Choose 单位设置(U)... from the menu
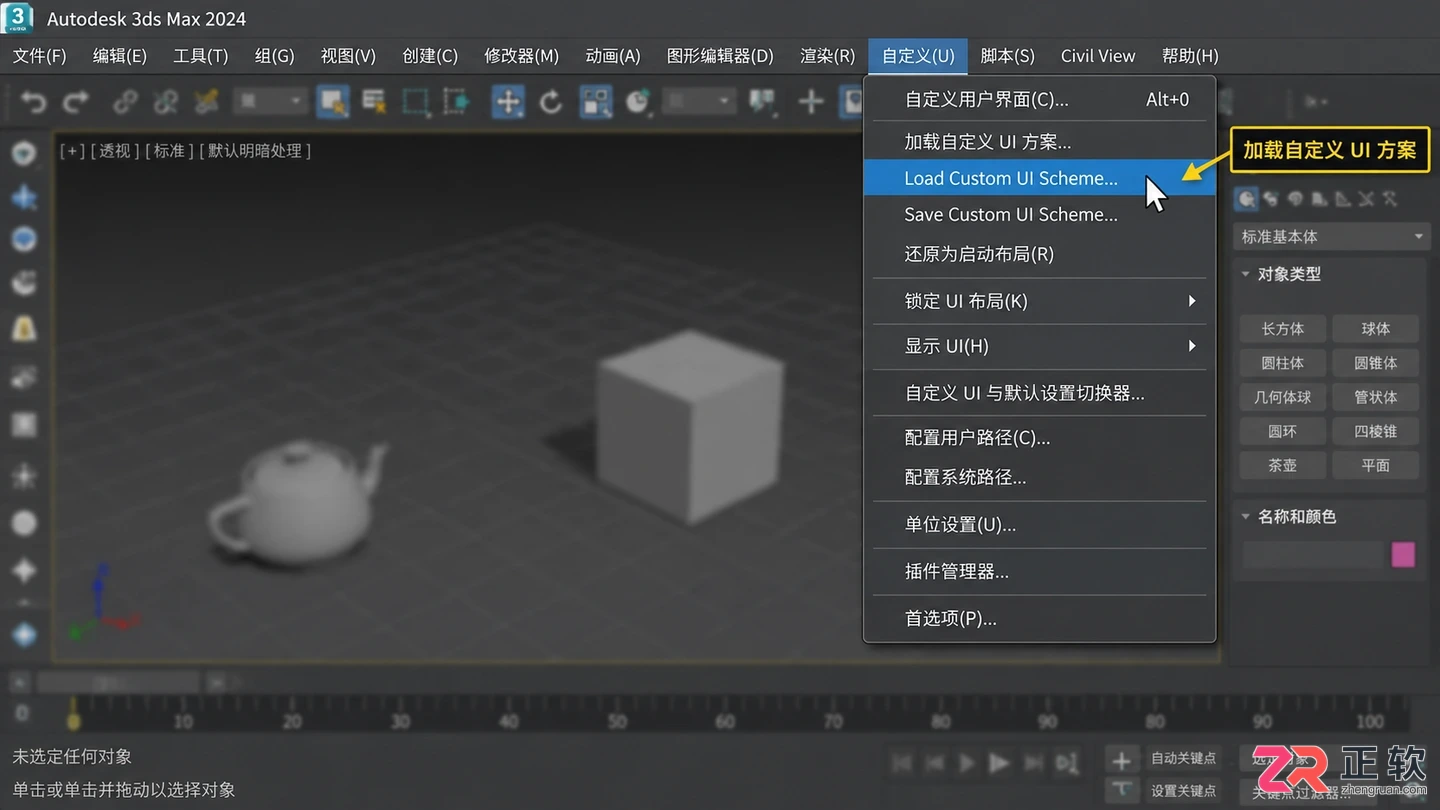Image resolution: width=1440 pixels, height=810 pixels. (1040, 524)
